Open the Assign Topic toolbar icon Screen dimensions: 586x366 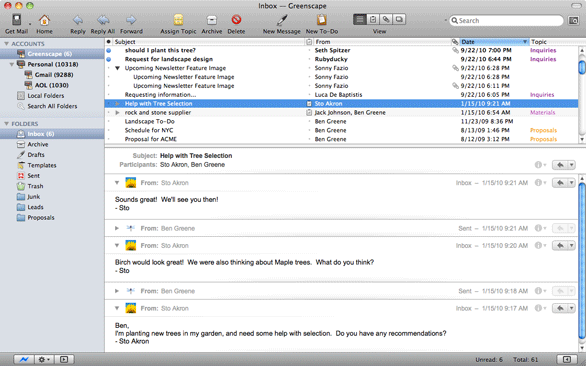point(178,19)
